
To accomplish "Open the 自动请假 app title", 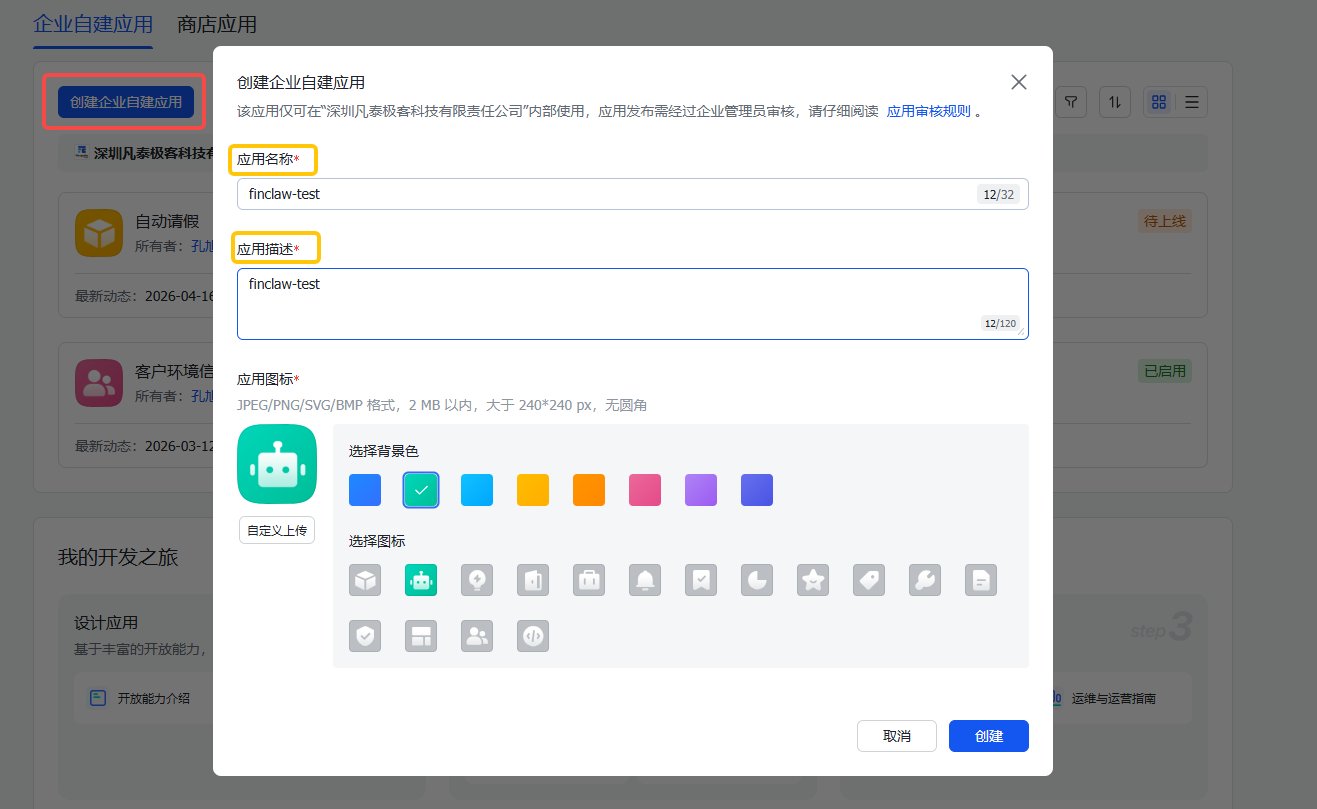I will coord(167,222).
